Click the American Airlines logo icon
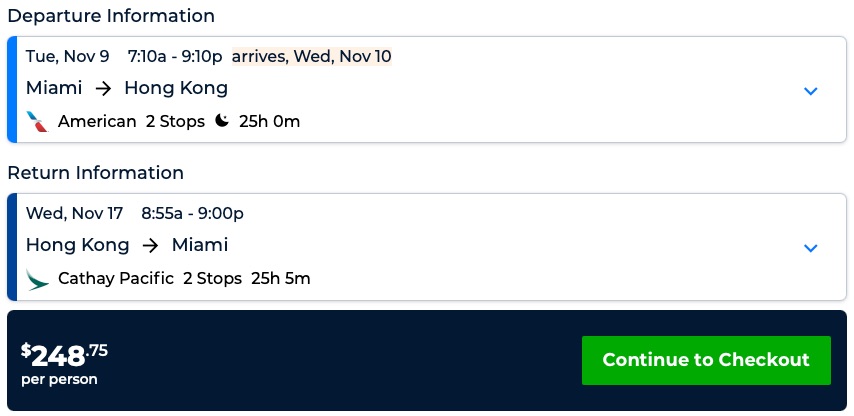 [x=37, y=122]
